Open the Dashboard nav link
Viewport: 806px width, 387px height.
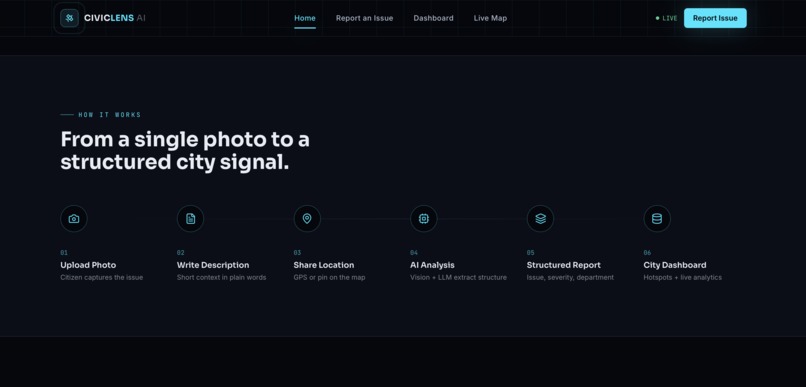pos(433,18)
